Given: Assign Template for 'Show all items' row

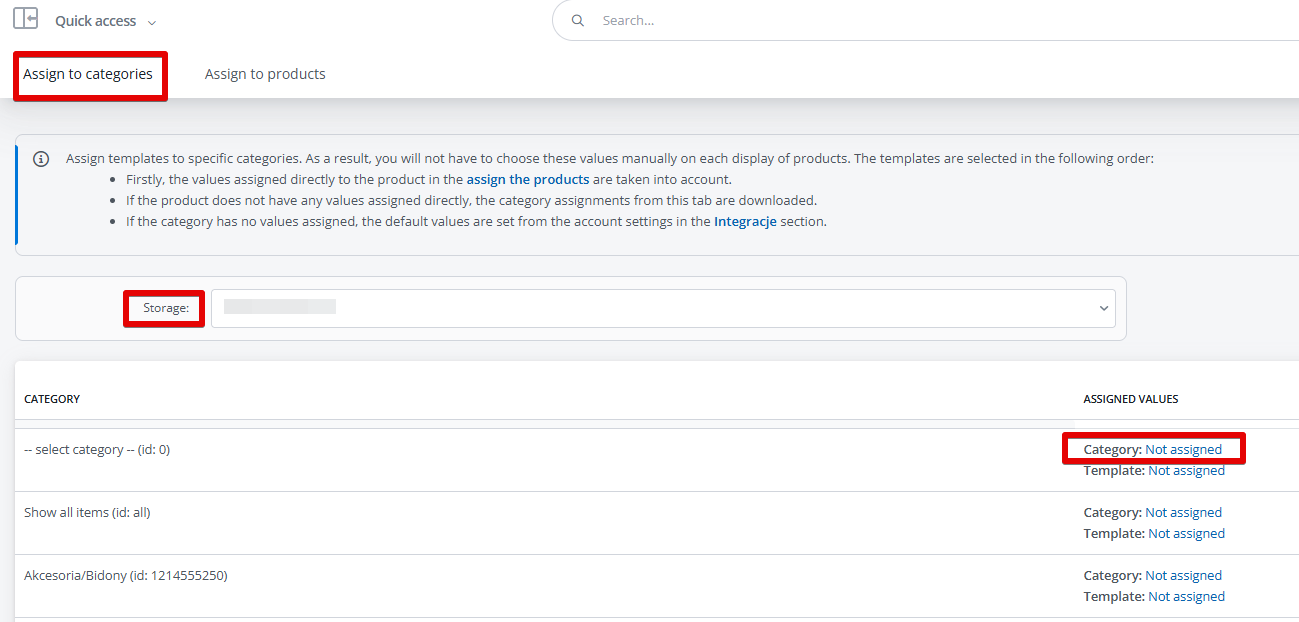Looking at the screenshot, I should pyautogui.click(x=1186, y=534).
